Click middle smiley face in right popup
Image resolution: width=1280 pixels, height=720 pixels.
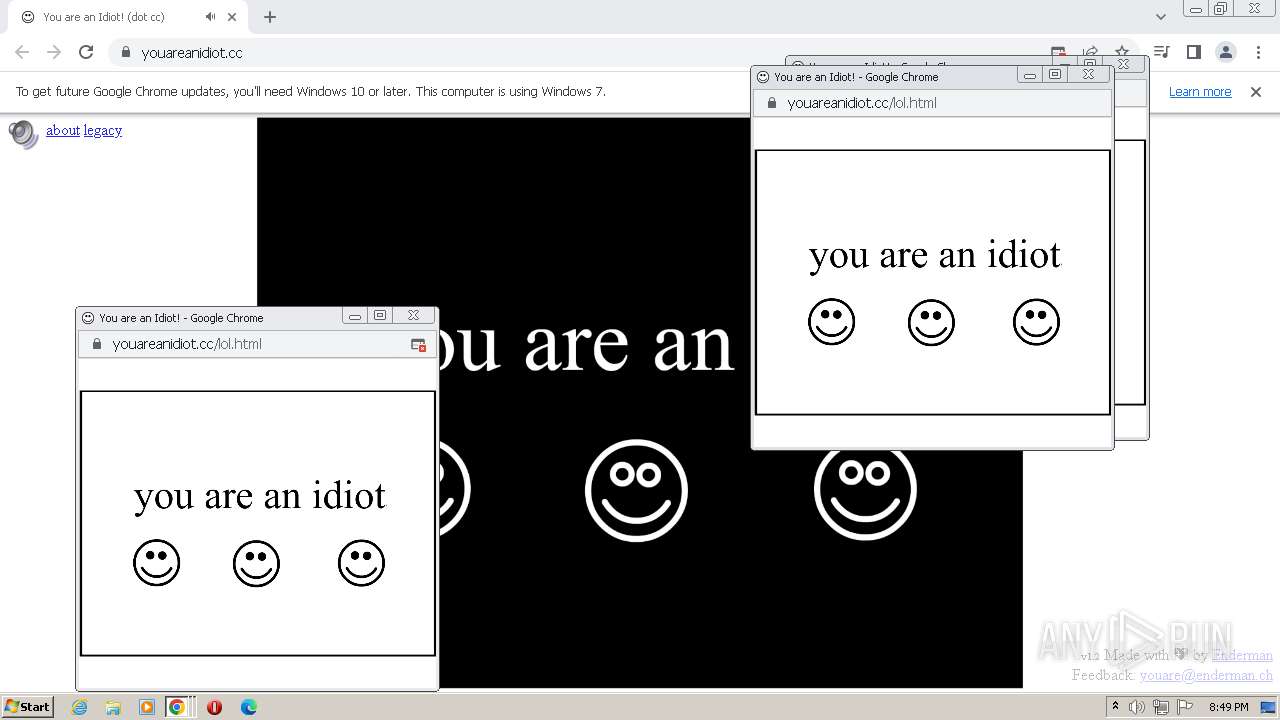[x=931, y=322]
